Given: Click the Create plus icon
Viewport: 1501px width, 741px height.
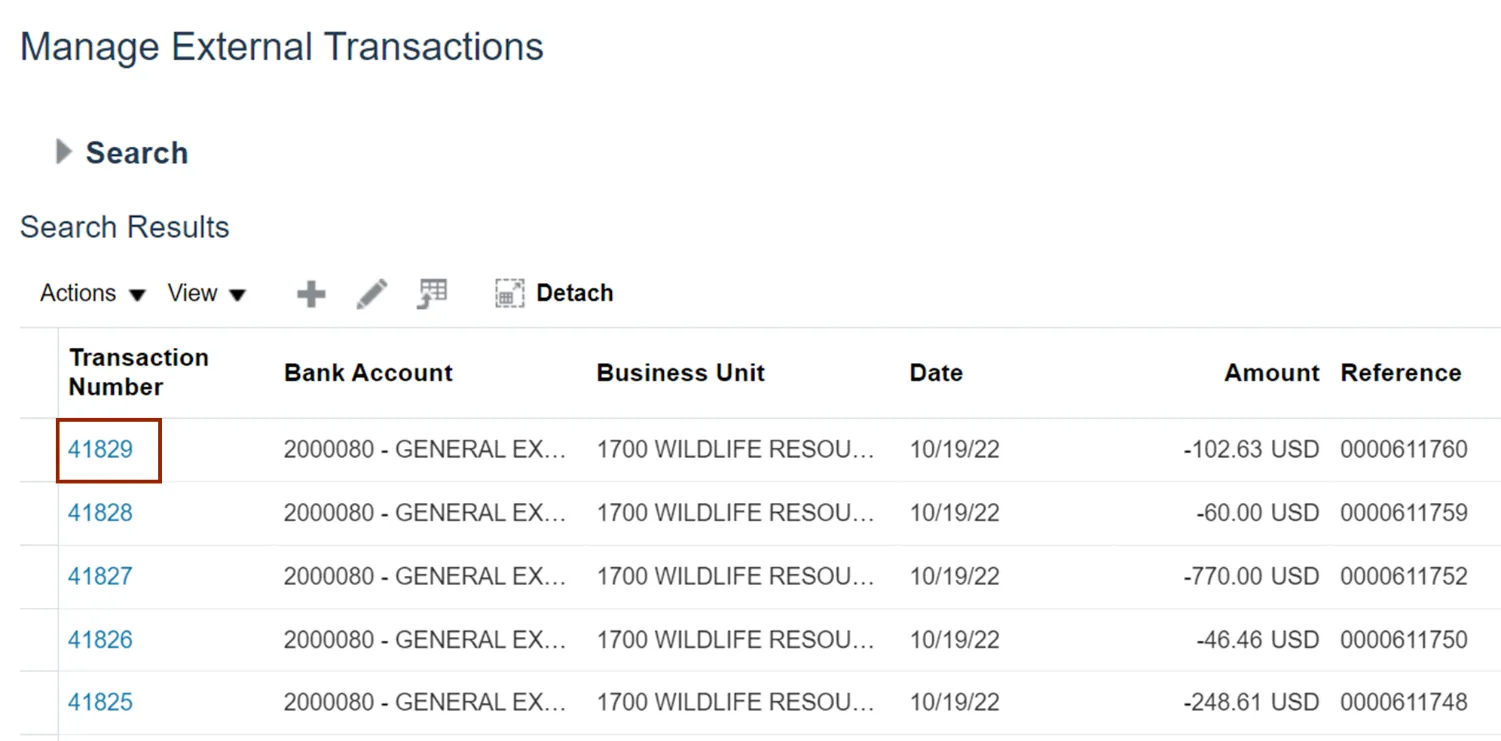Looking at the screenshot, I should (x=311, y=294).
